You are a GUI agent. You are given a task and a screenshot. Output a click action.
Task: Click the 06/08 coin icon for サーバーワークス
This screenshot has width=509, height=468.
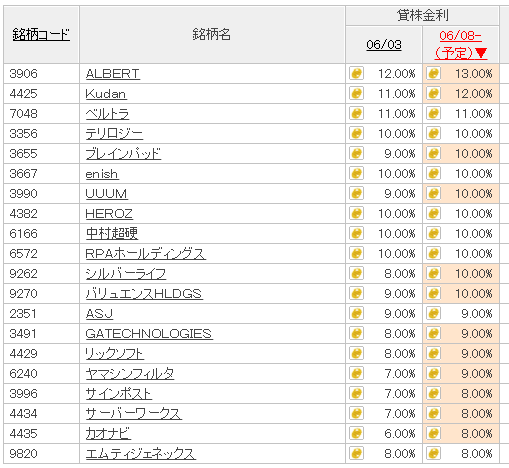[434, 413]
